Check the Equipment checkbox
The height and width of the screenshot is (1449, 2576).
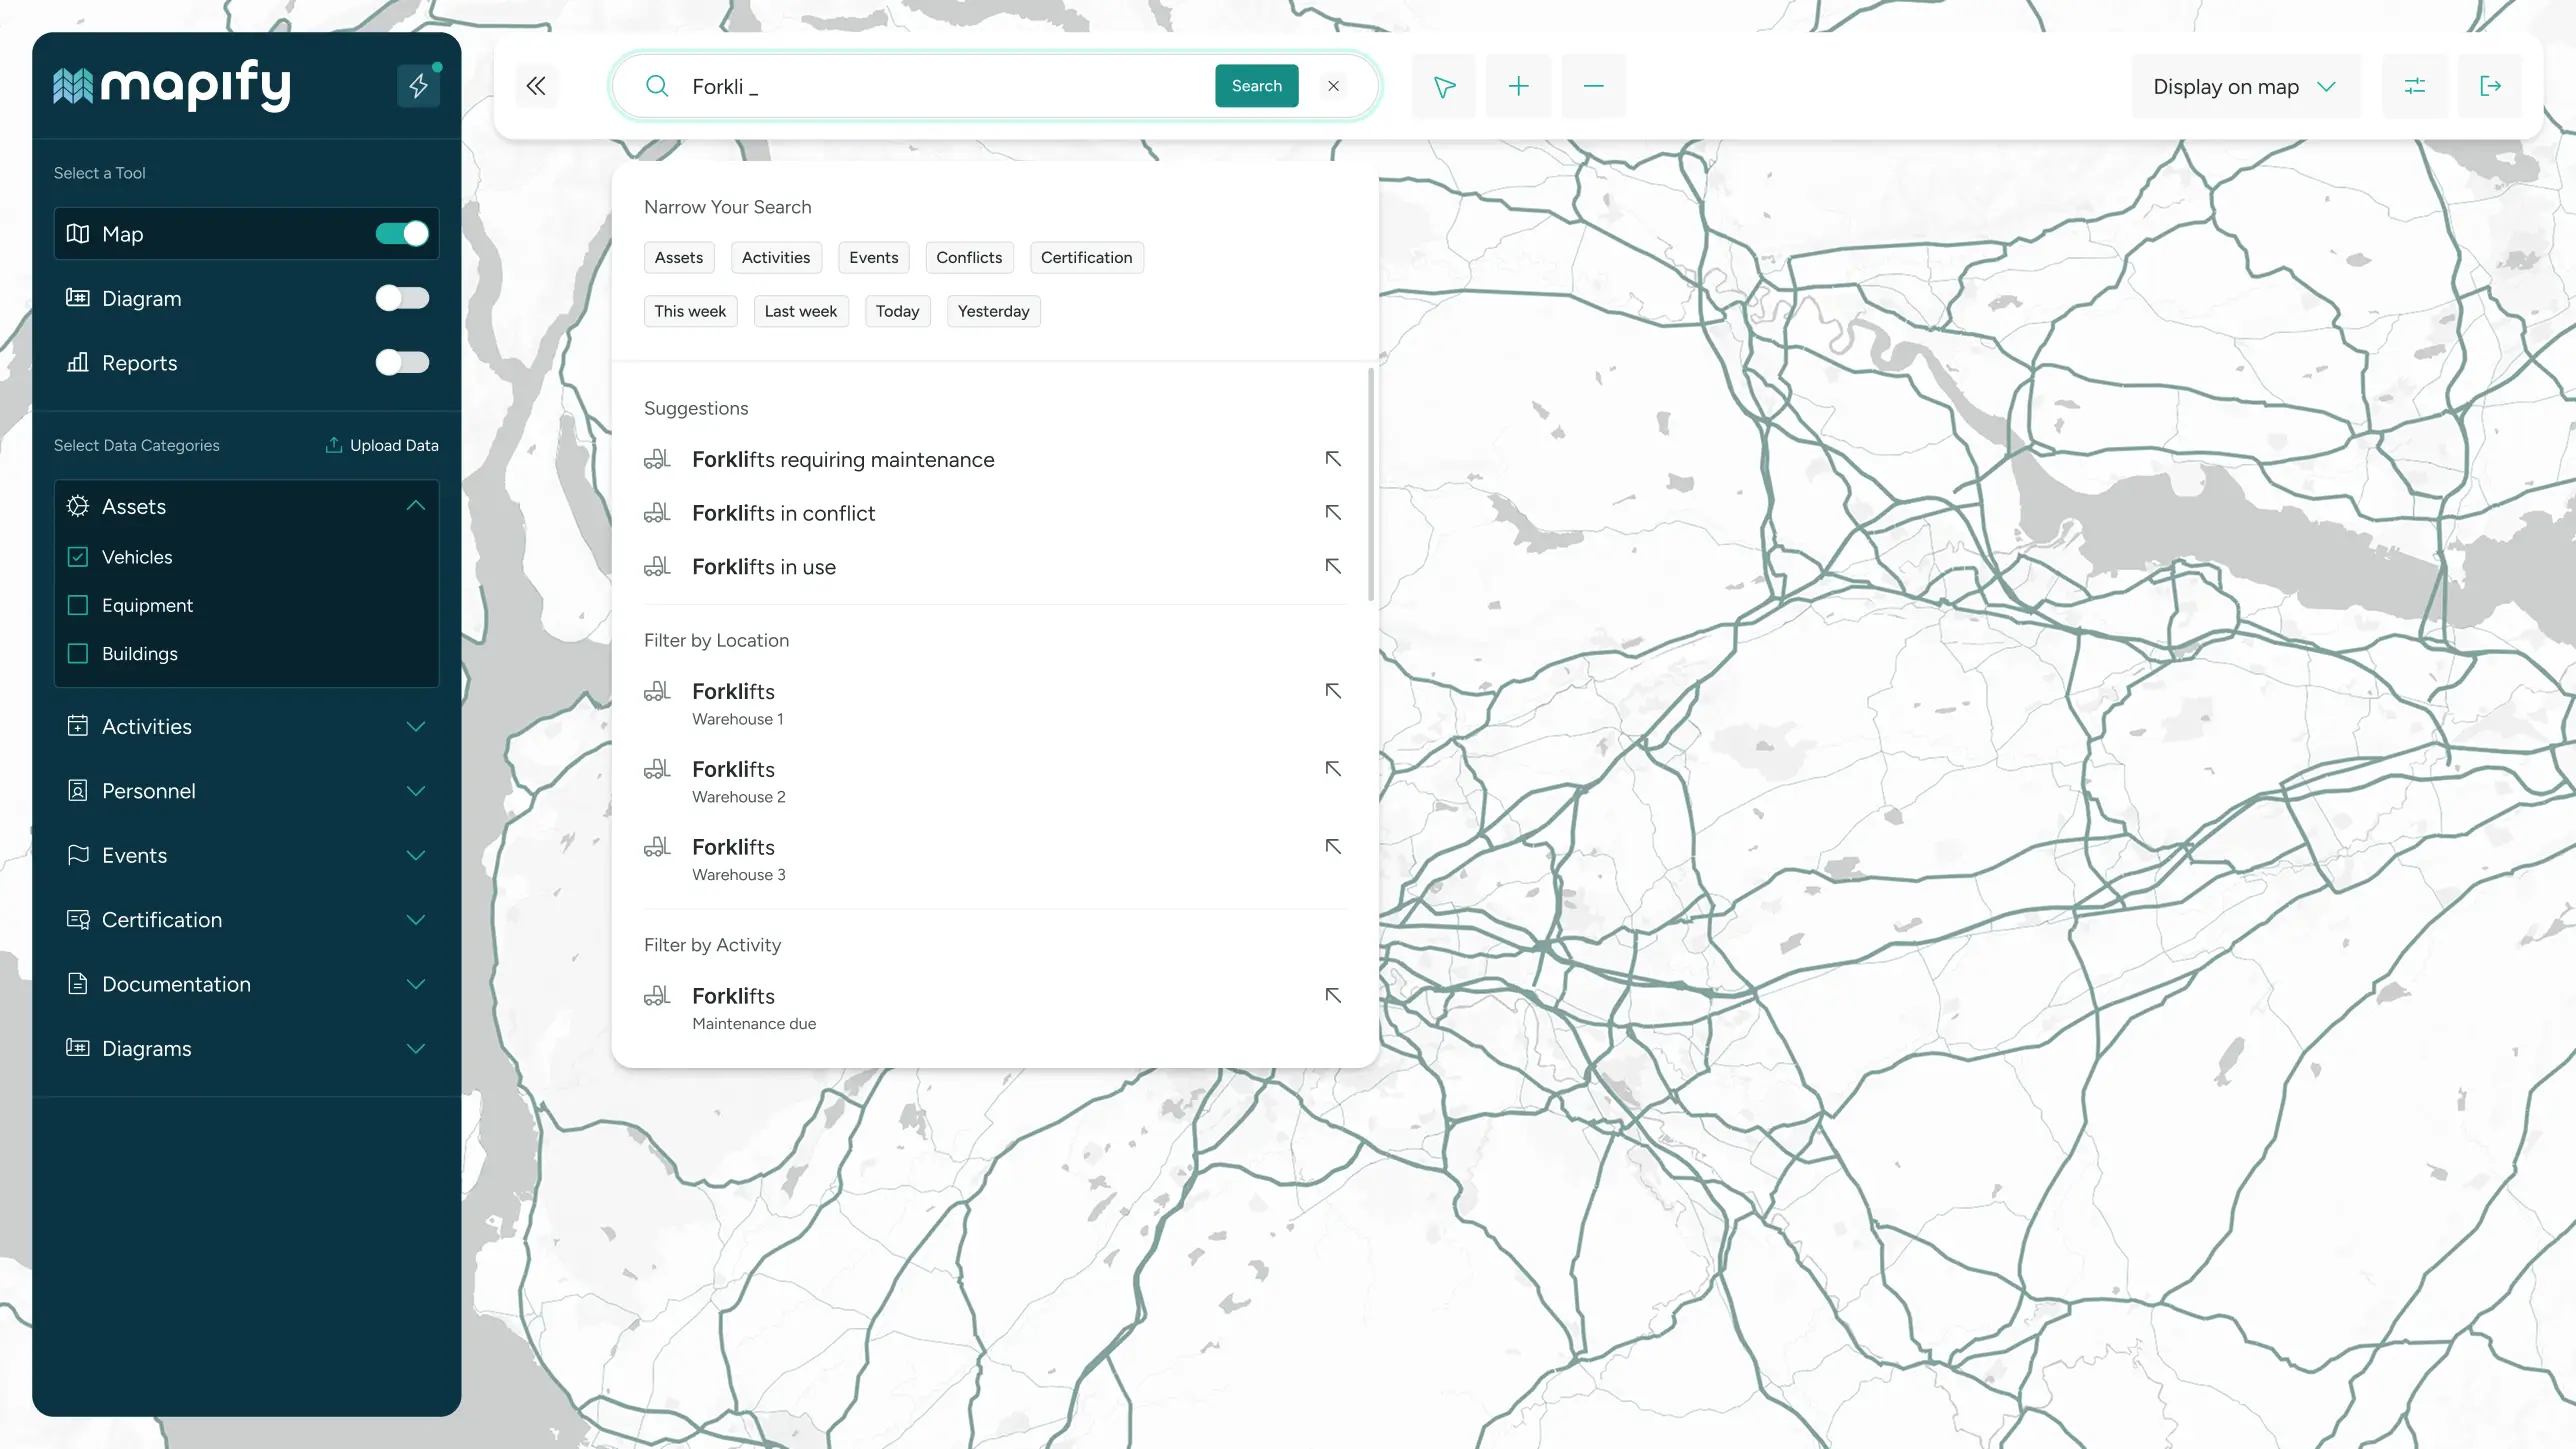click(x=78, y=605)
